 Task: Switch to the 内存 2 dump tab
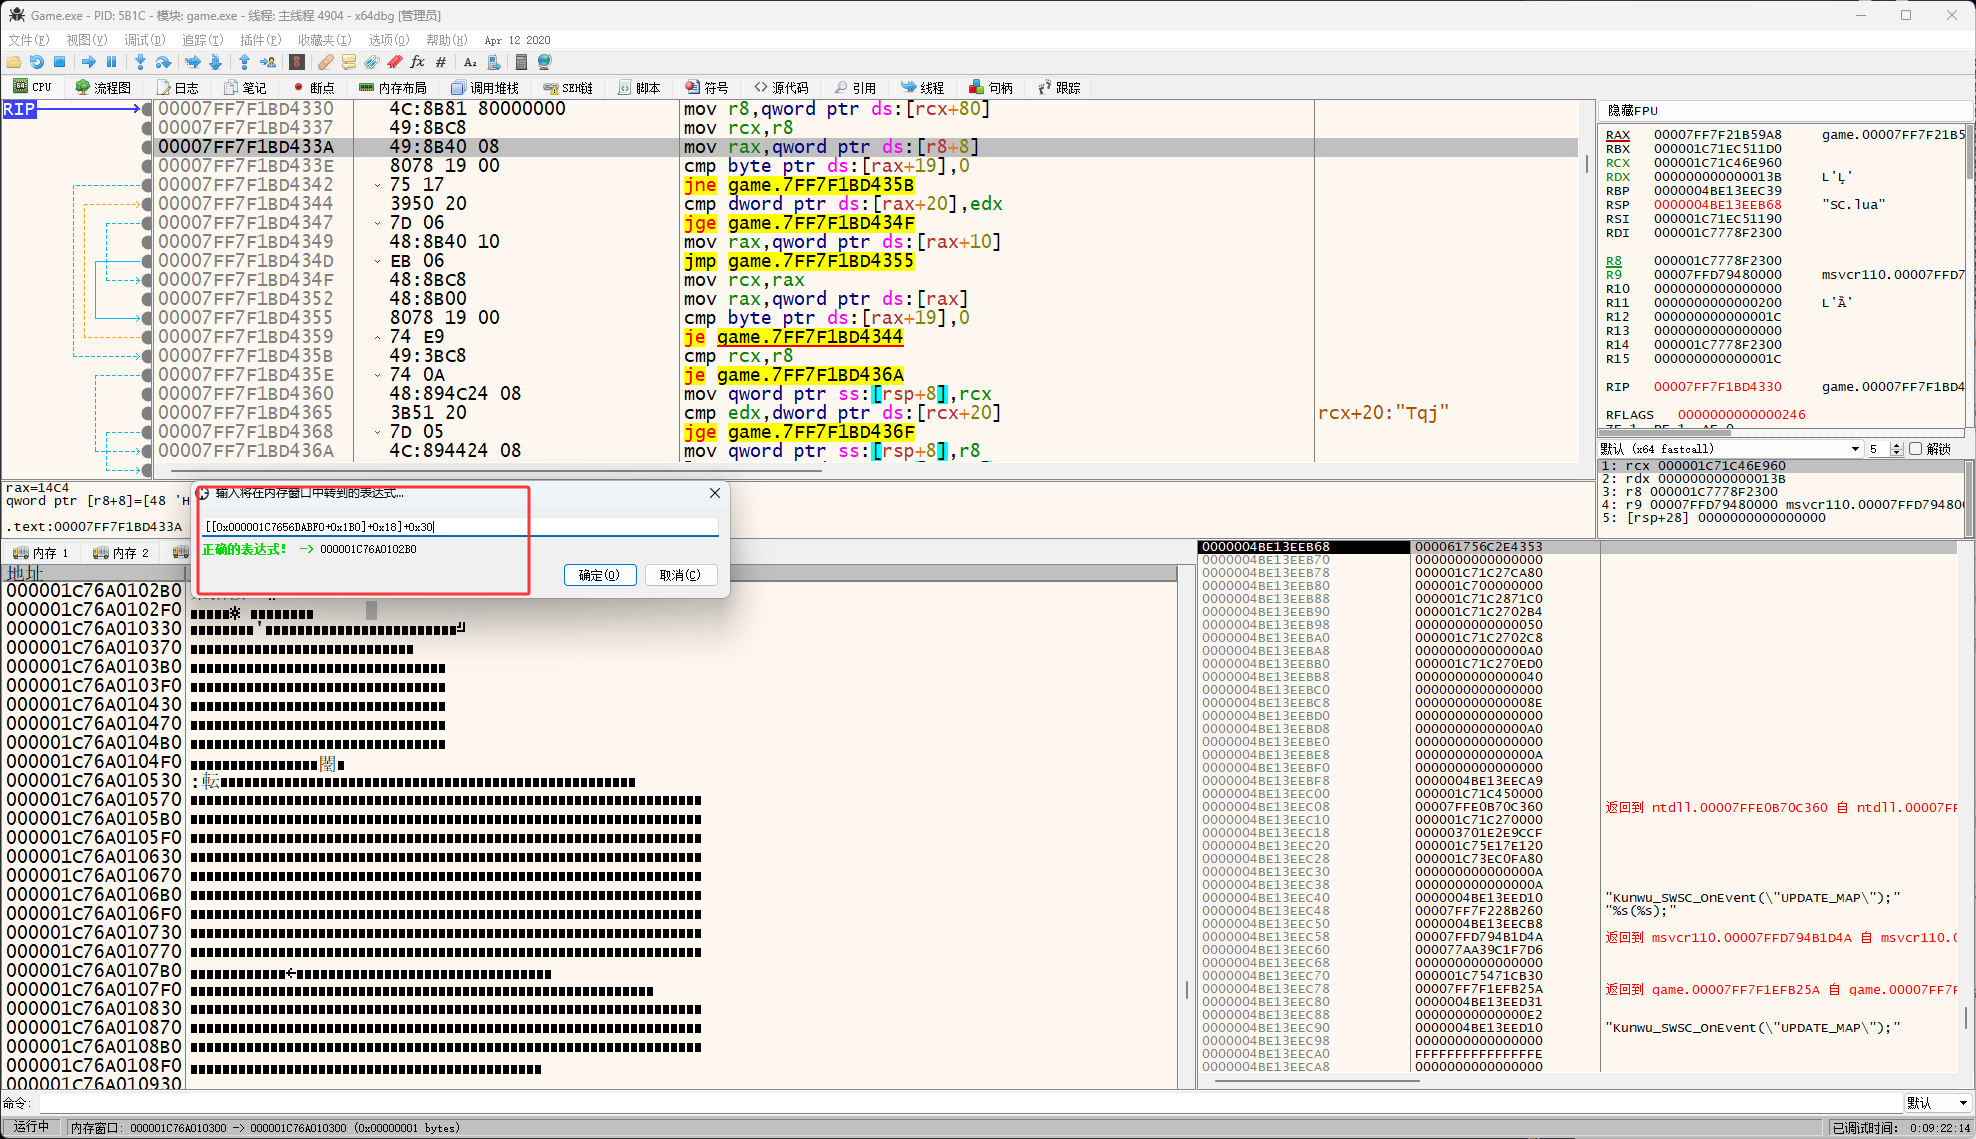121,553
